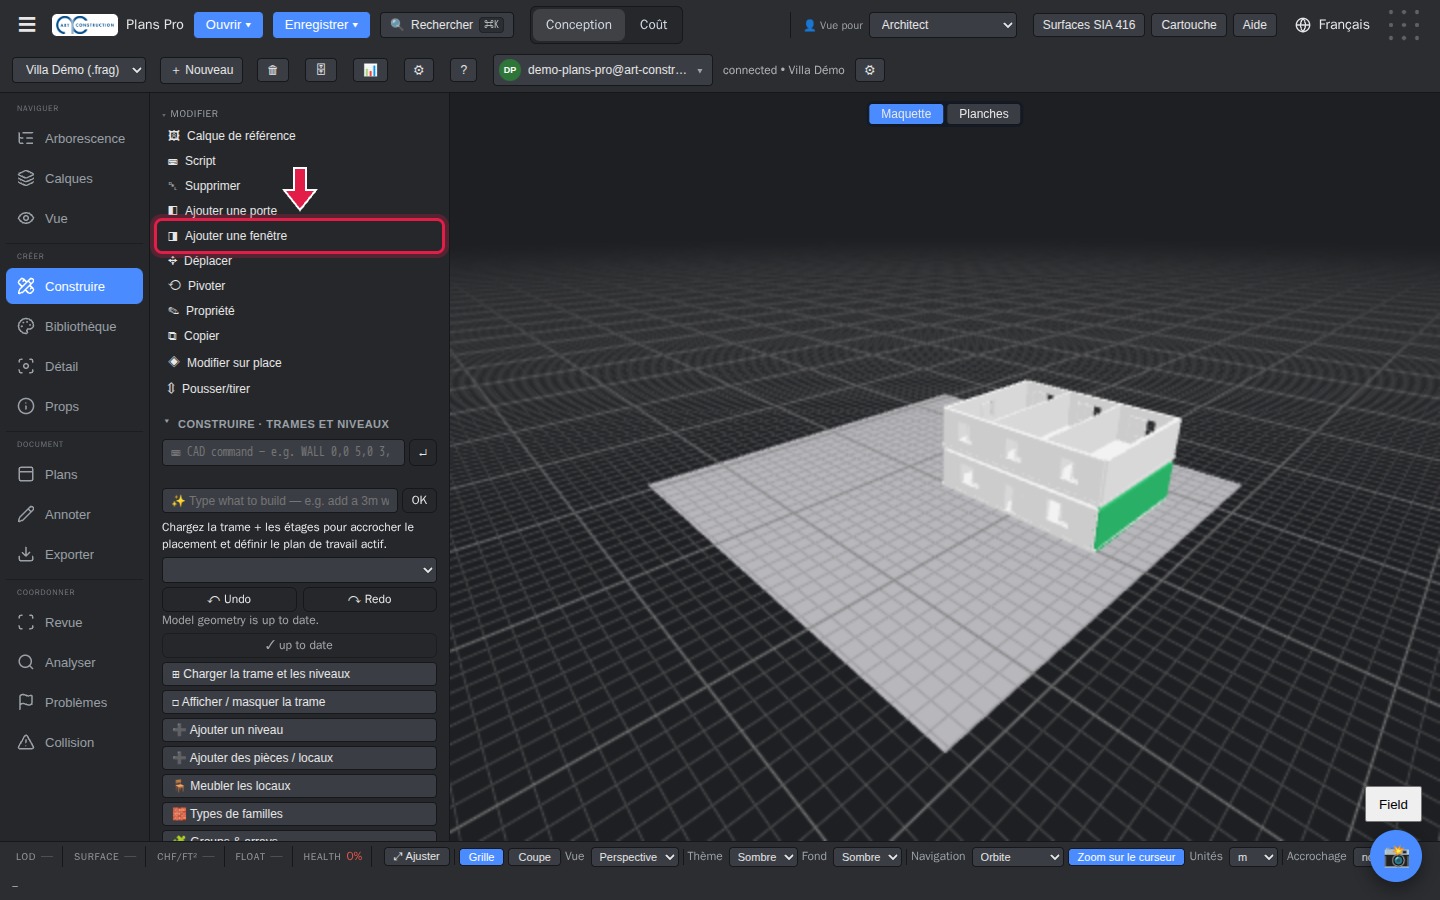
Task: Click the question mark help icon
Action: point(463,70)
